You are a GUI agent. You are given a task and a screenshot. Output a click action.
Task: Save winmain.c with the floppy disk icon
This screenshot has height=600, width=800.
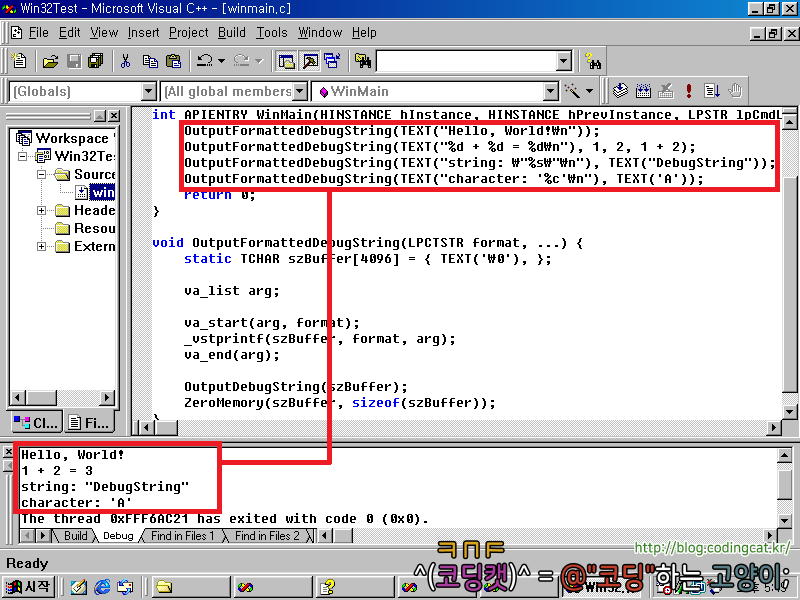(72, 60)
